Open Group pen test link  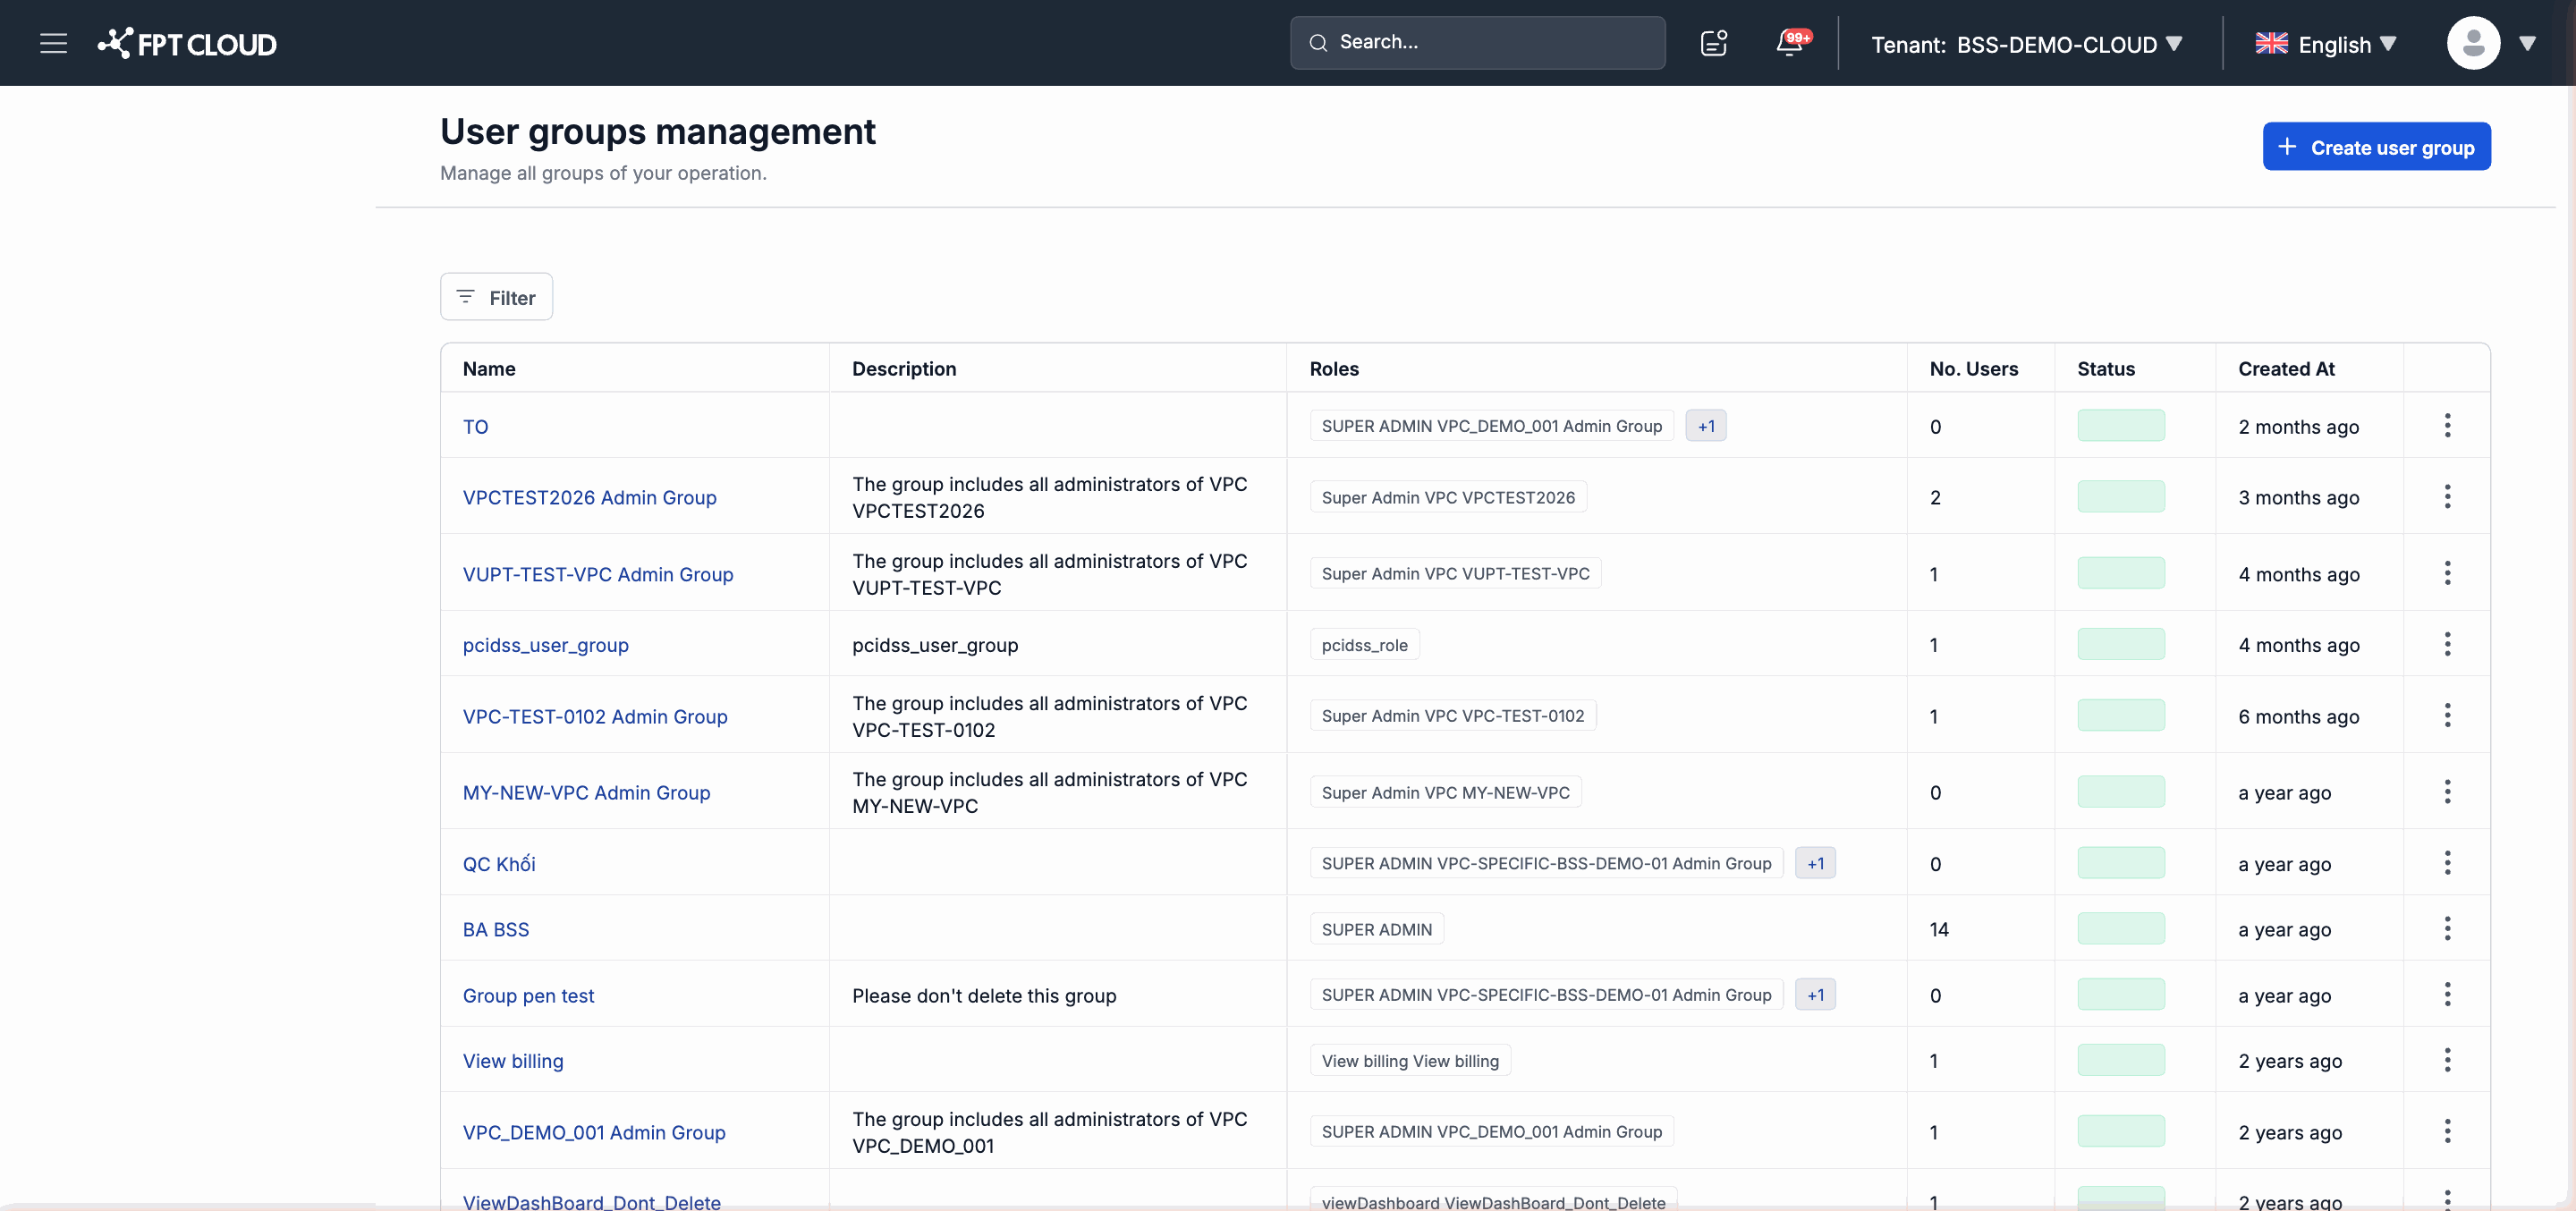click(x=528, y=996)
